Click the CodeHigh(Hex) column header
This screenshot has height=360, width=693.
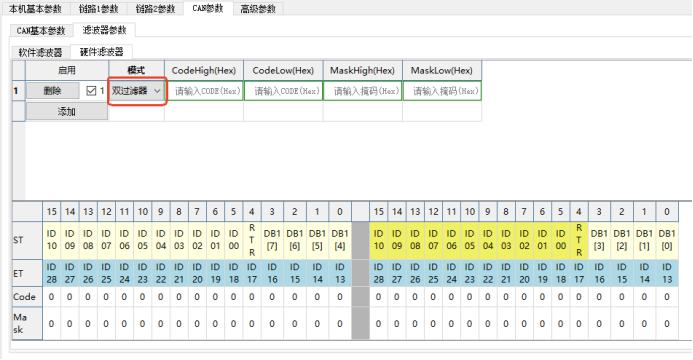(x=204, y=71)
